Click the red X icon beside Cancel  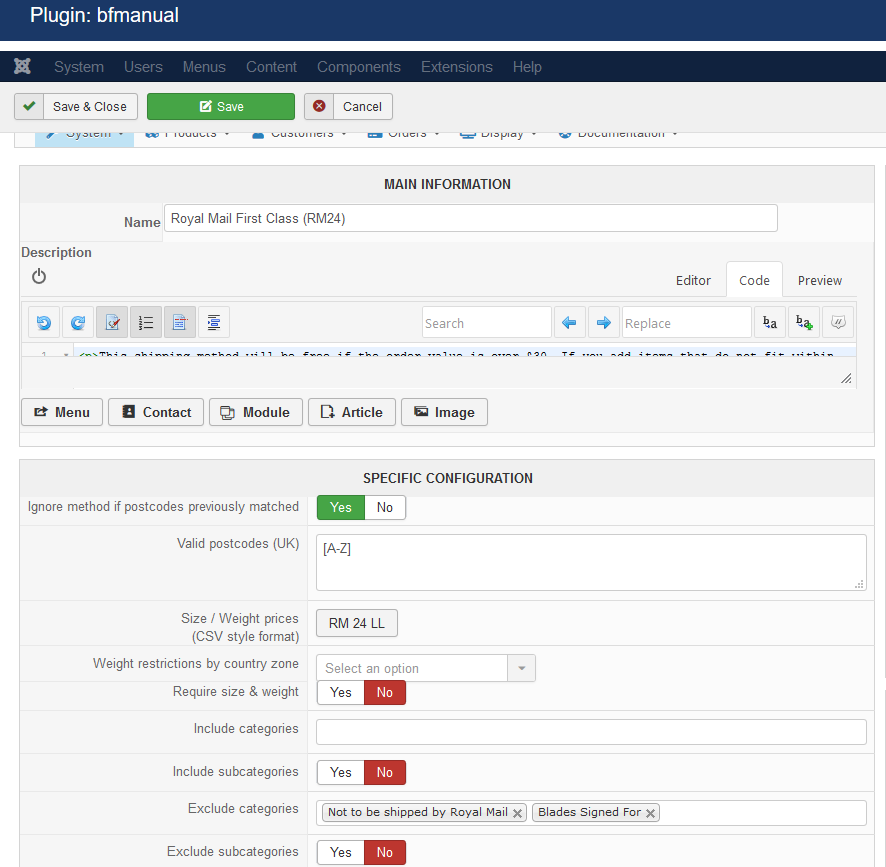319,106
